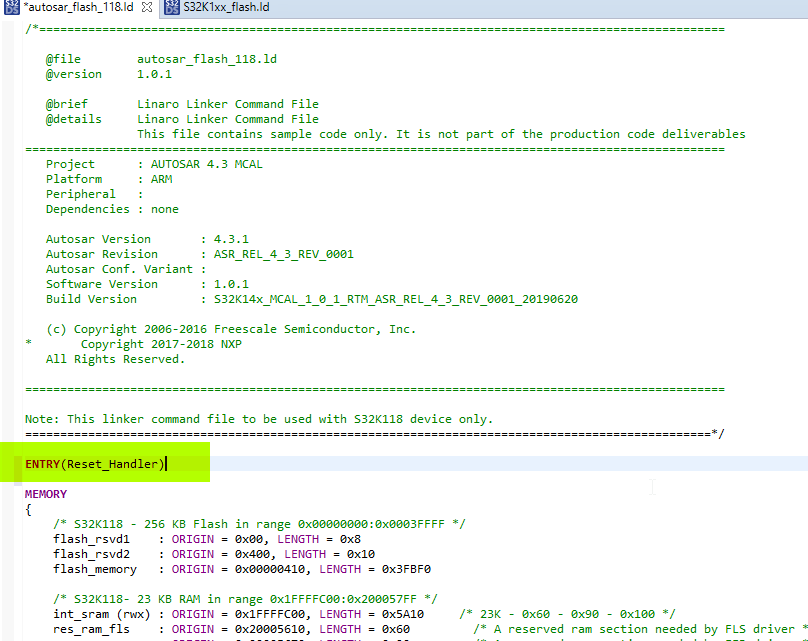
Task: Switch to the autosar_flash_118.ld tab
Action: click(80, 7)
